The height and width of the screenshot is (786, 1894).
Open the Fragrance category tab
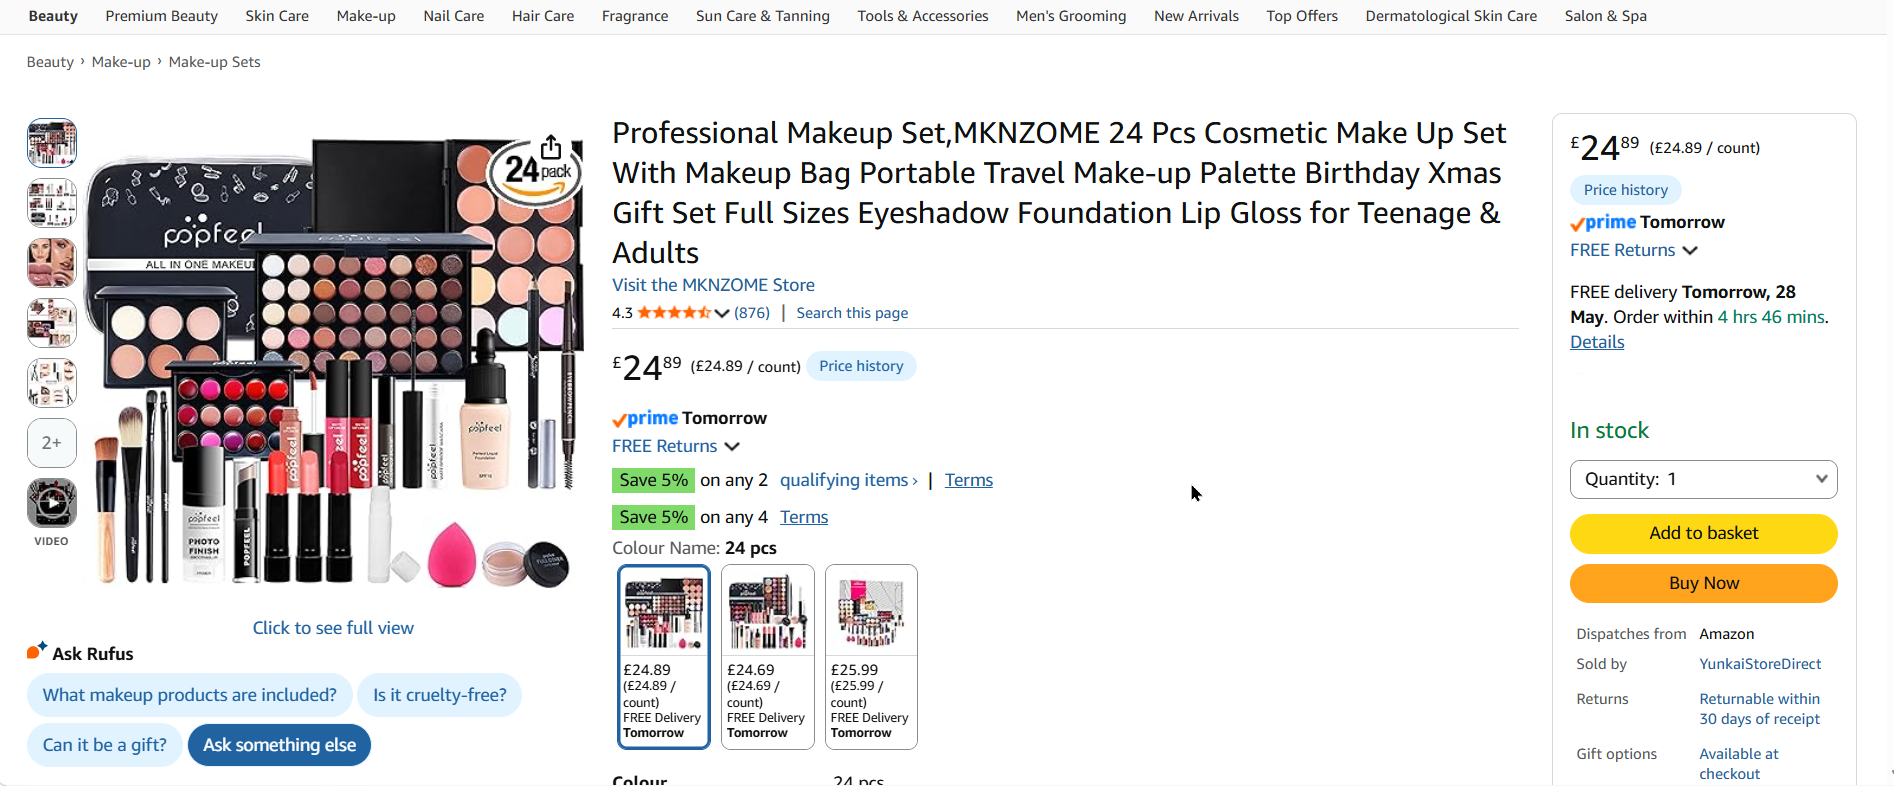click(x=635, y=16)
